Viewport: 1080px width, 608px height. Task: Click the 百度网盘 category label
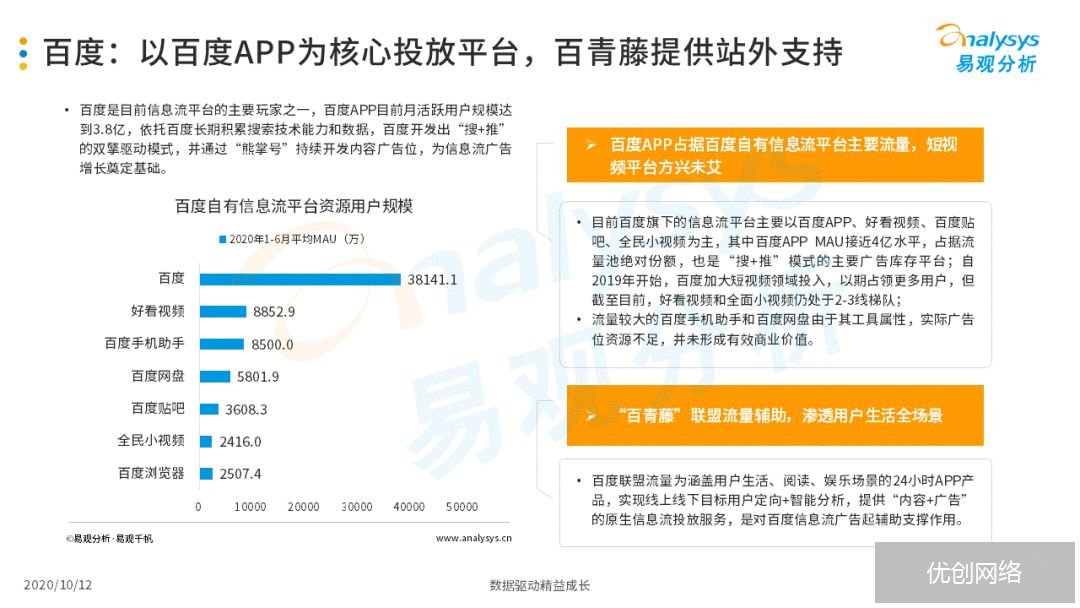(158, 376)
